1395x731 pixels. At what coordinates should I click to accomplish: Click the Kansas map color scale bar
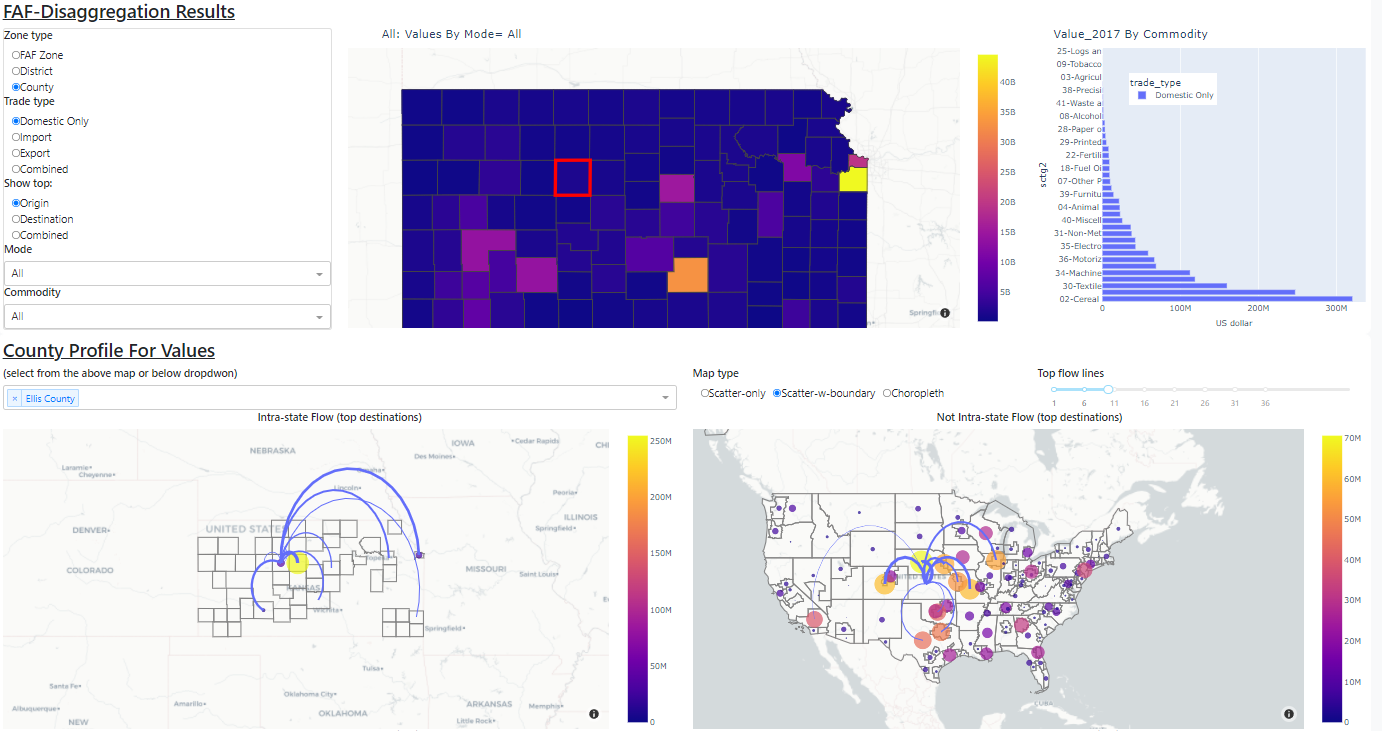(988, 188)
